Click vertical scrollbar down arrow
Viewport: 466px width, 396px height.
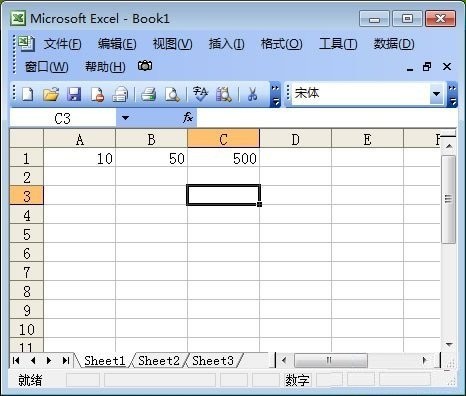[x=449, y=345]
